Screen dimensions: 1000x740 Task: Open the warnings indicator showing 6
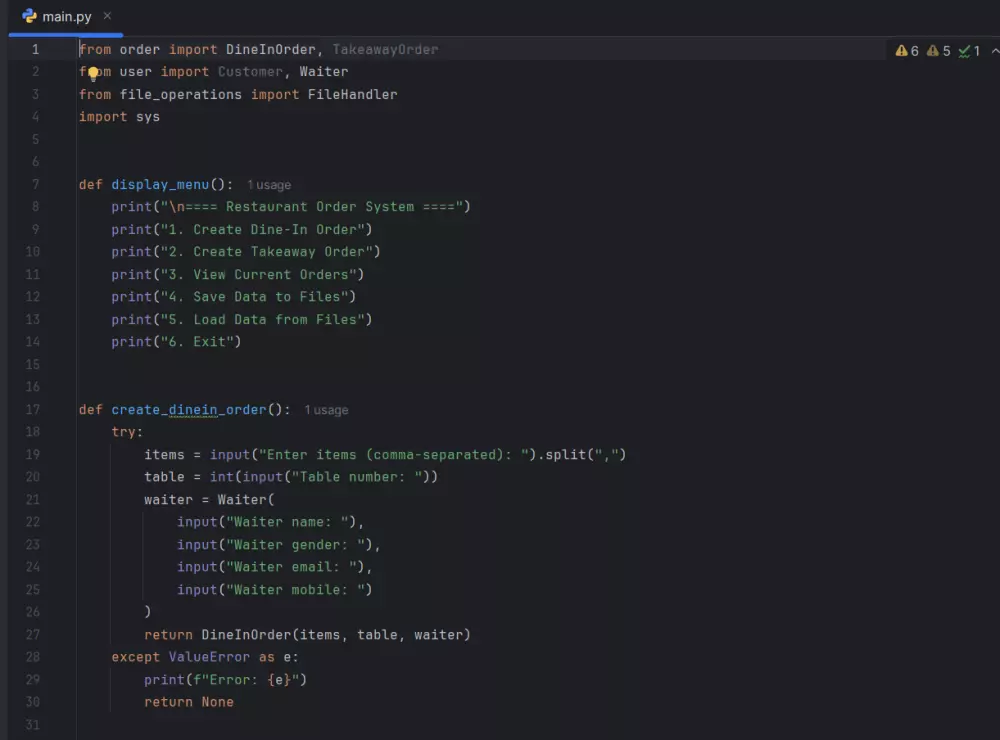tap(907, 51)
